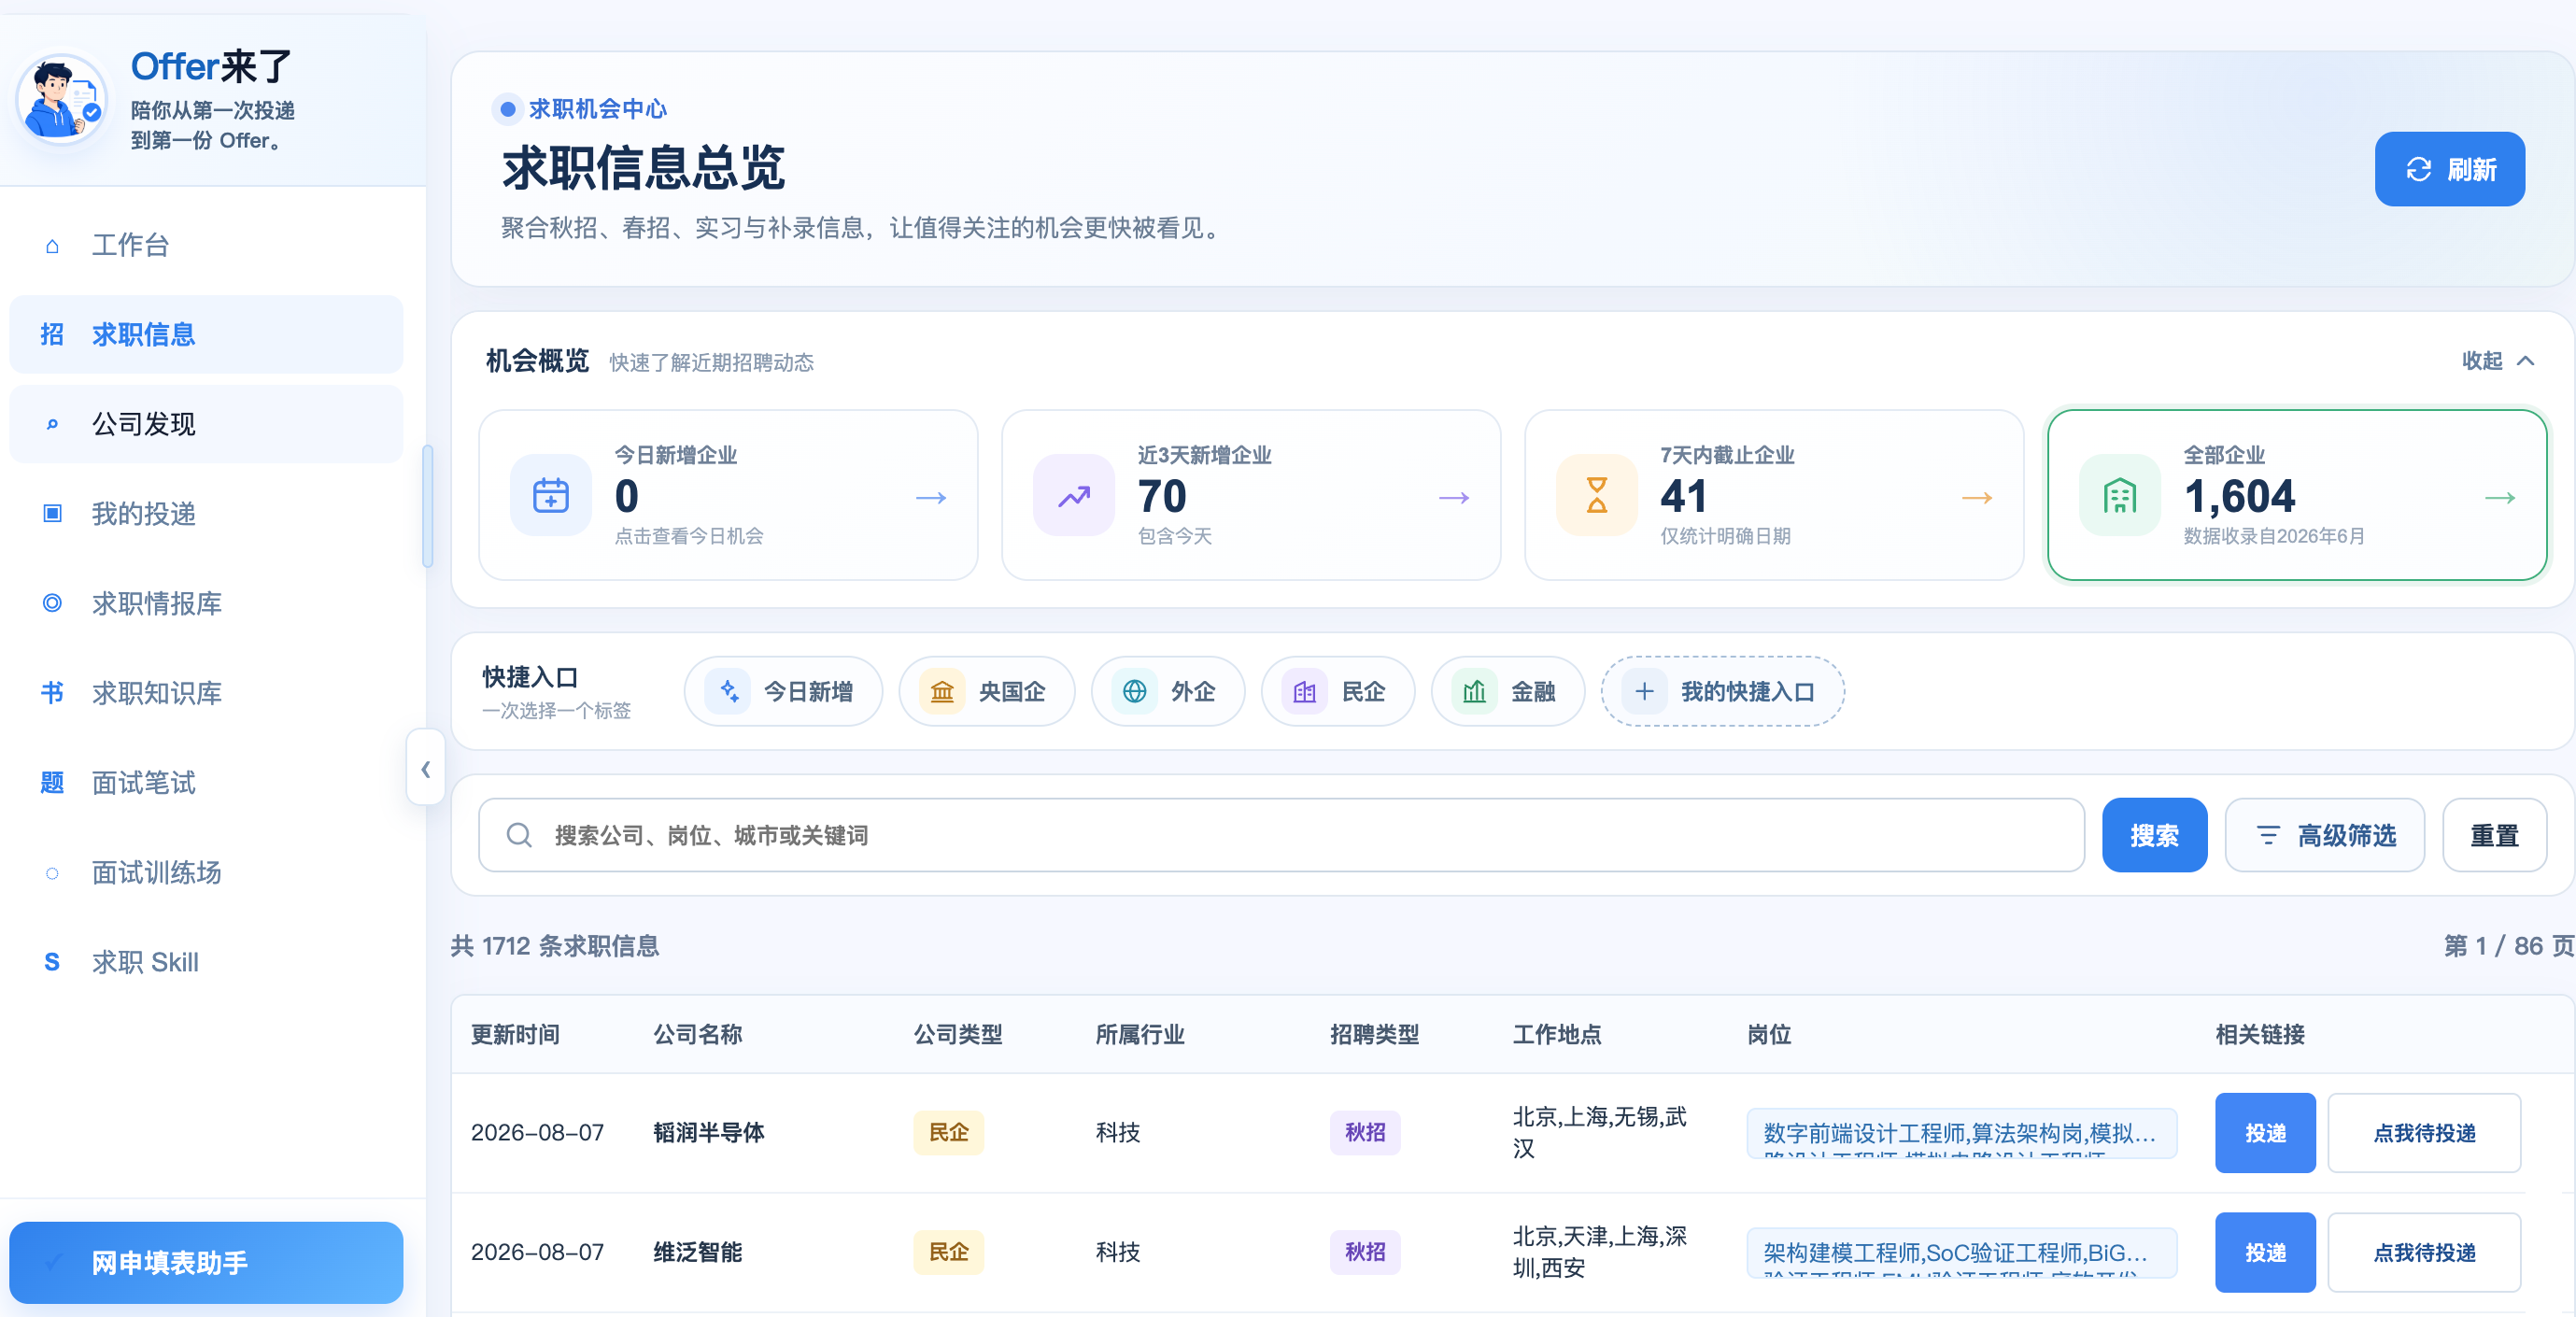The image size is (2576, 1317).
Task: Expand 韬润半导体 position list
Action: (1961, 1133)
